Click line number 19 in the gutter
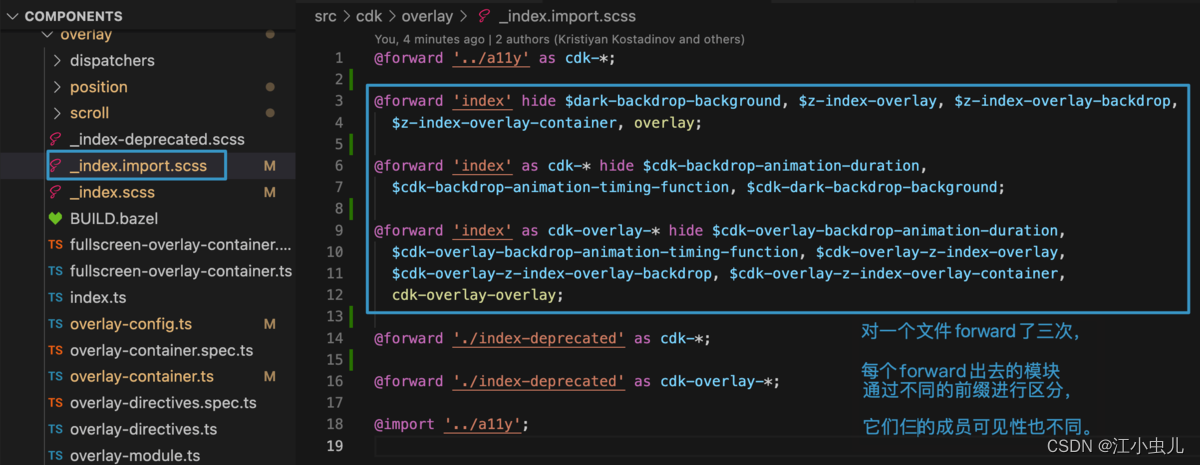The width and height of the screenshot is (1200, 465). (x=335, y=445)
